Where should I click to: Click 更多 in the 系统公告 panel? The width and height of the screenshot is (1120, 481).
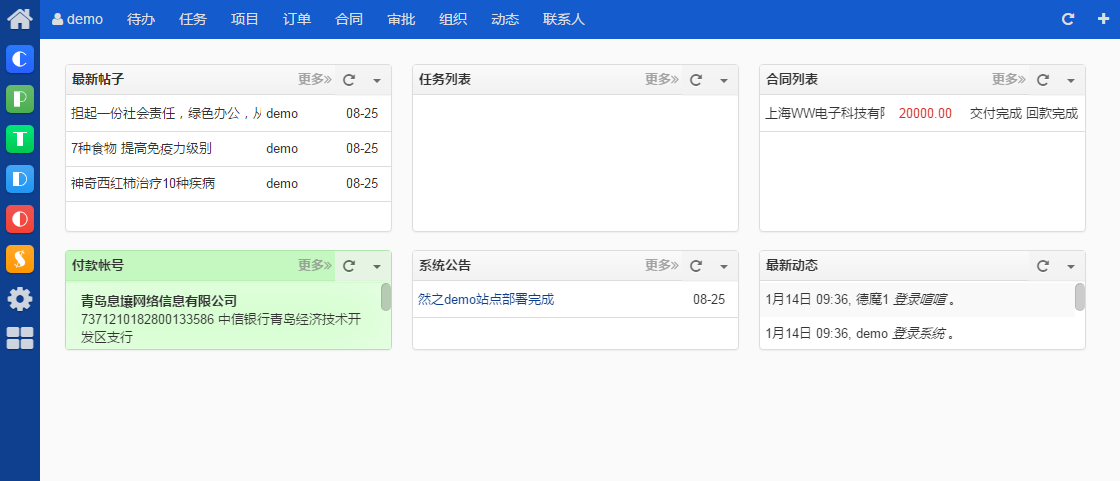coord(662,266)
